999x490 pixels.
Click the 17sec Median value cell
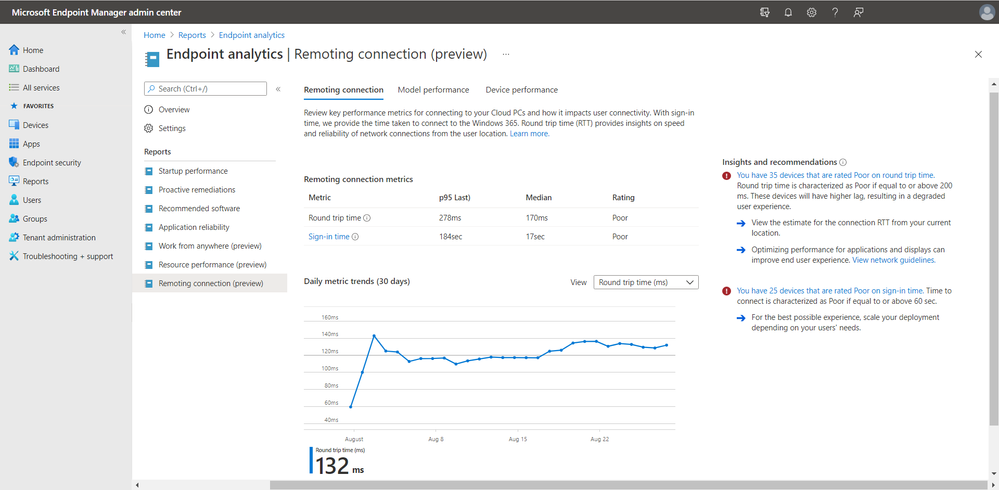(536, 236)
